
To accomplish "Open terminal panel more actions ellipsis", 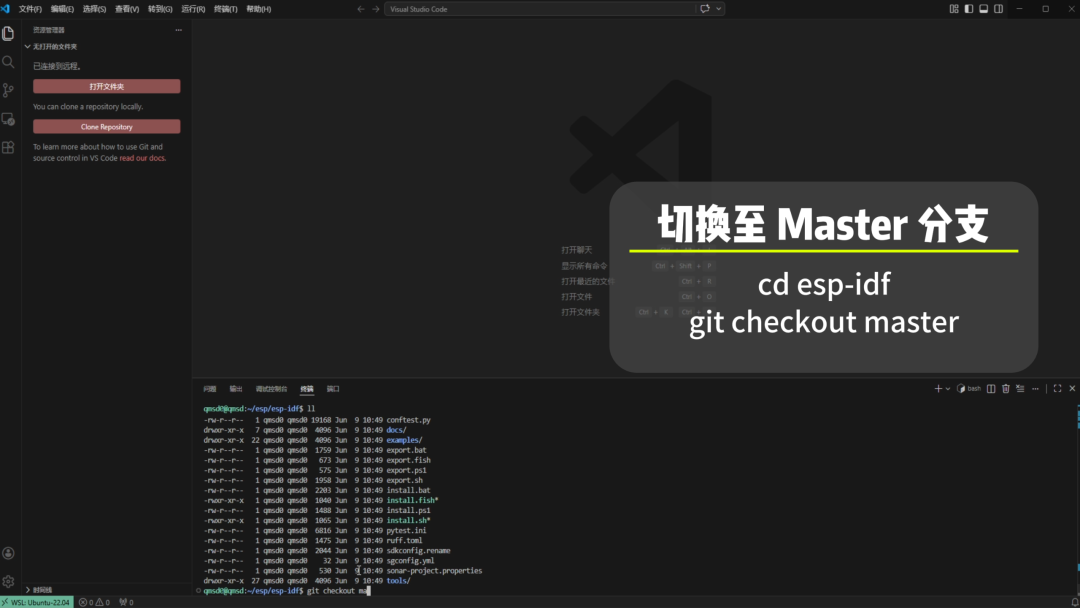I will [x=1035, y=388].
